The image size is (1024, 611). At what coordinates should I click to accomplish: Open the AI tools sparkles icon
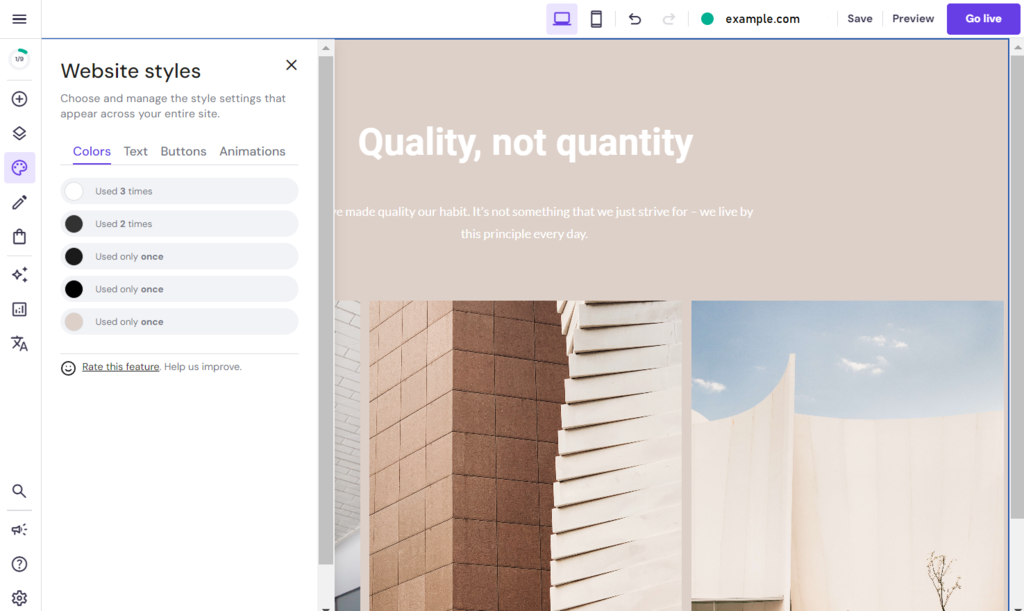coord(19,274)
